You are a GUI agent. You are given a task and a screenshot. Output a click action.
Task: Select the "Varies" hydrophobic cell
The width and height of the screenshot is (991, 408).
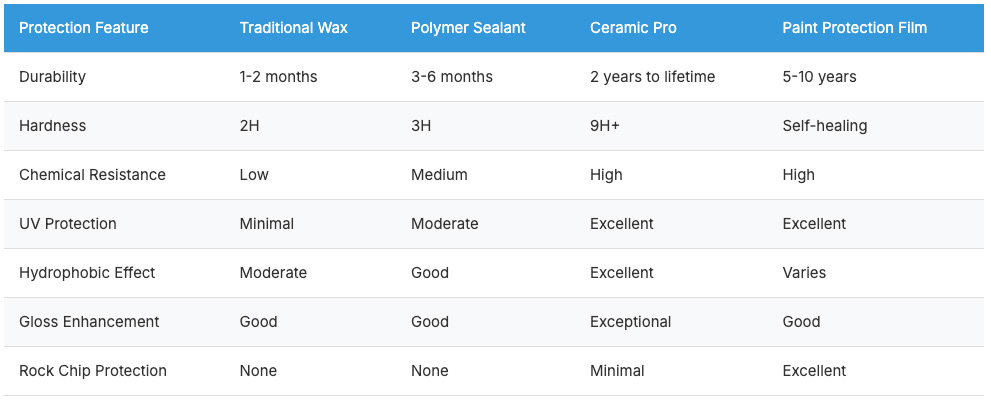point(804,273)
